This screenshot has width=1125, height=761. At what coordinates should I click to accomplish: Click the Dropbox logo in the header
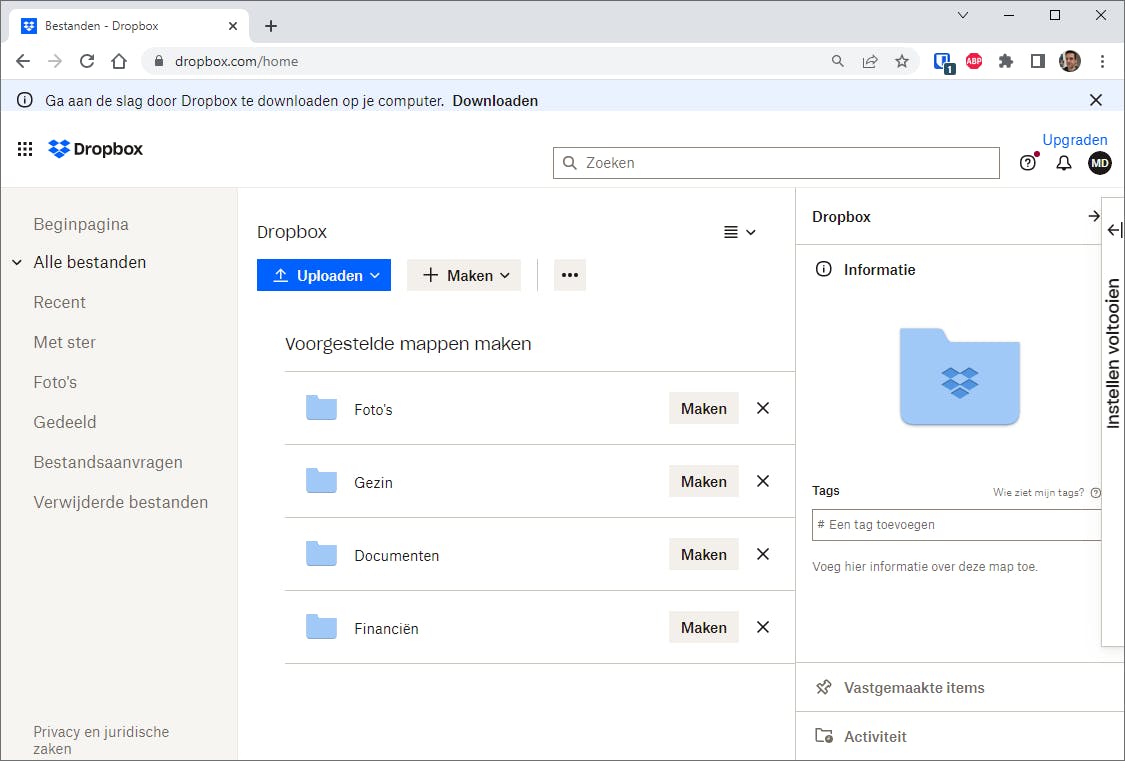(x=96, y=149)
